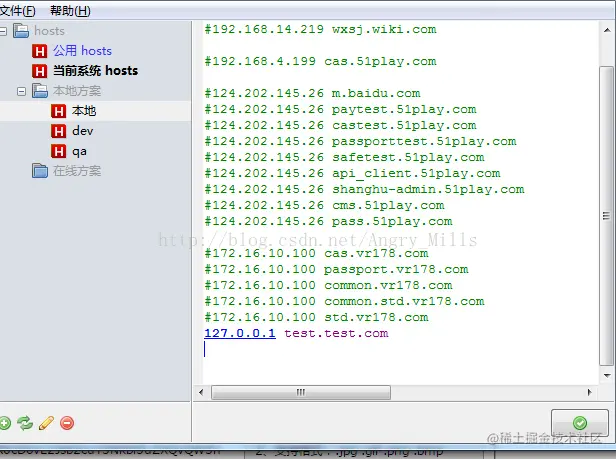Image resolution: width=616 pixels, height=459 pixels.
Task: Click the castest.51play.com line
Action: click(341, 125)
